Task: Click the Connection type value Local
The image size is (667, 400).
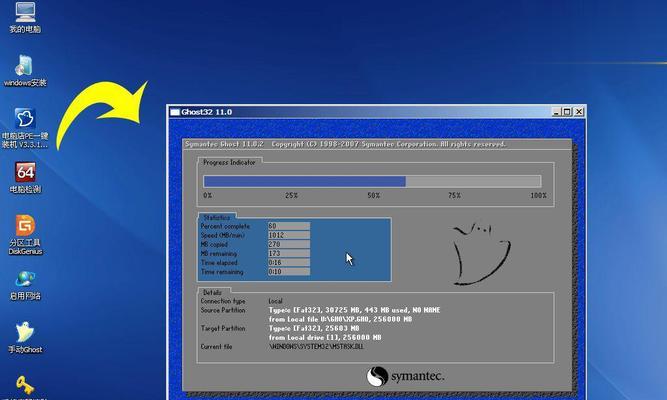Action: point(276,301)
